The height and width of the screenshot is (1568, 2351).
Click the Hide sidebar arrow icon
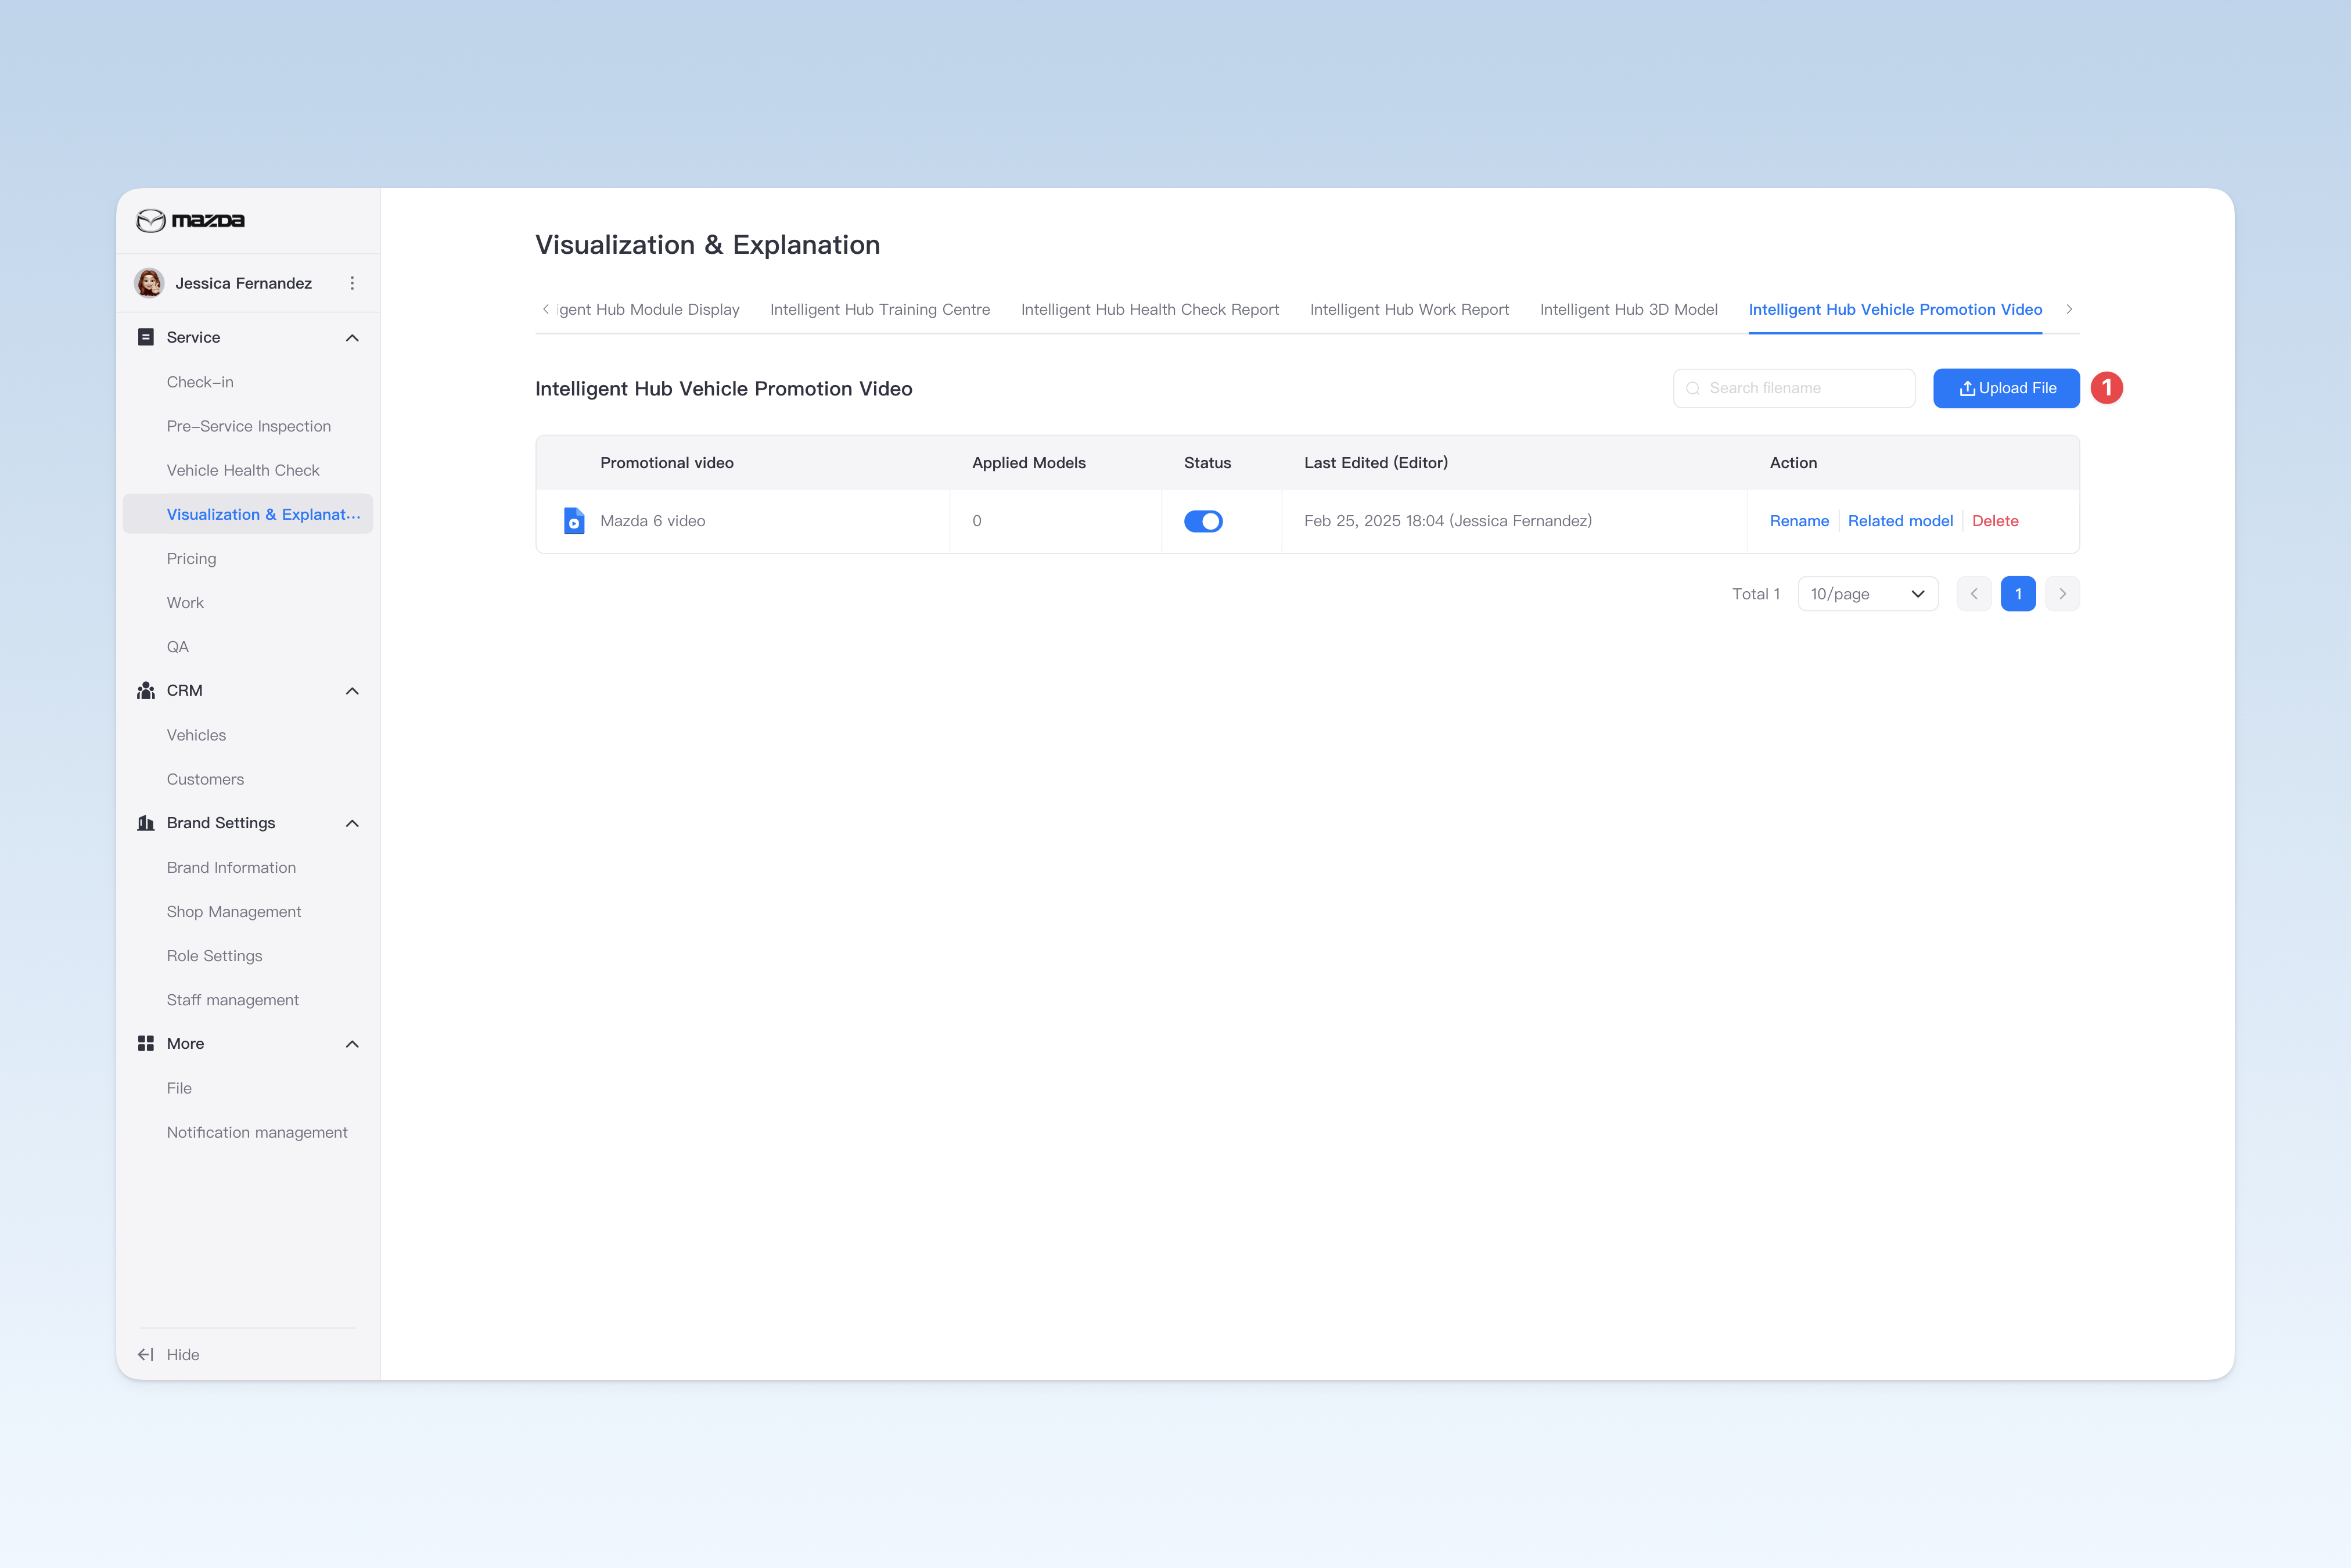click(146, 1354)
